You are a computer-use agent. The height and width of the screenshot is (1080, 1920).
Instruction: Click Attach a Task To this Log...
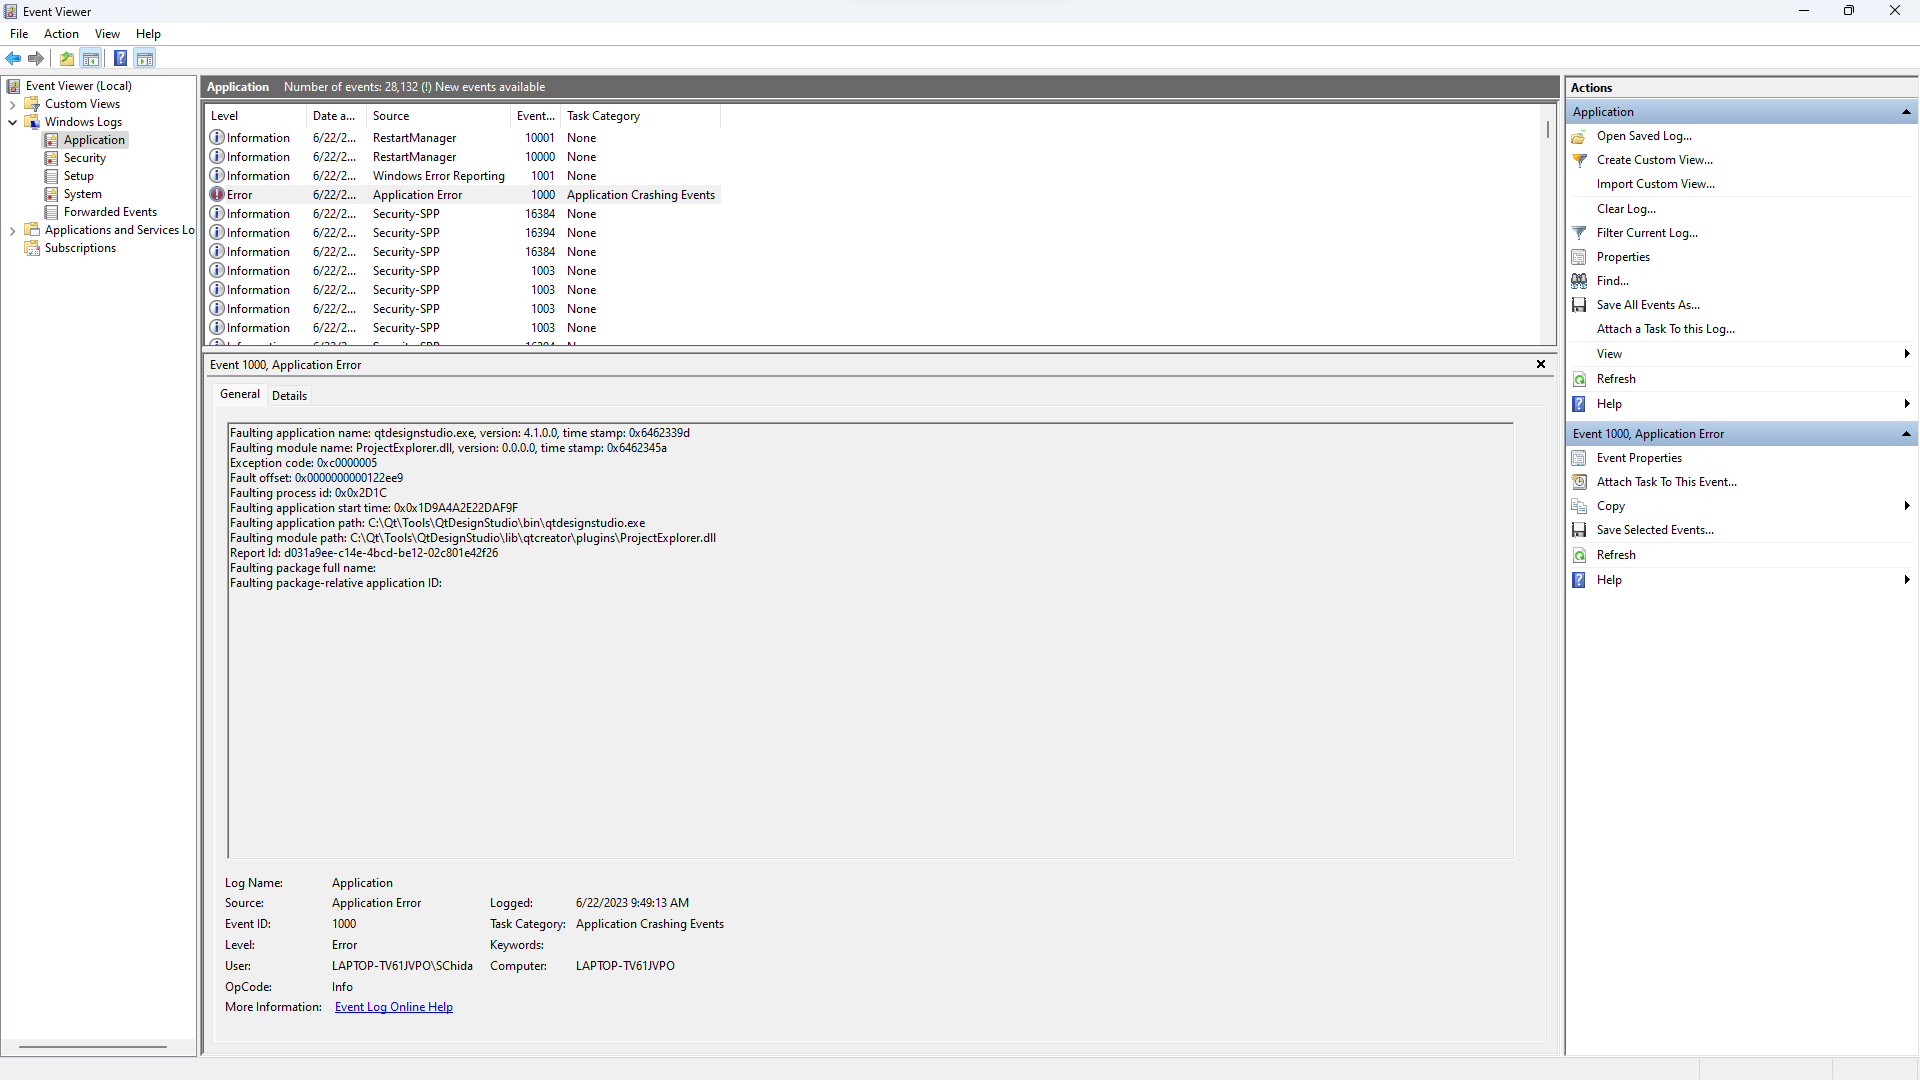tap(1666, 329)
